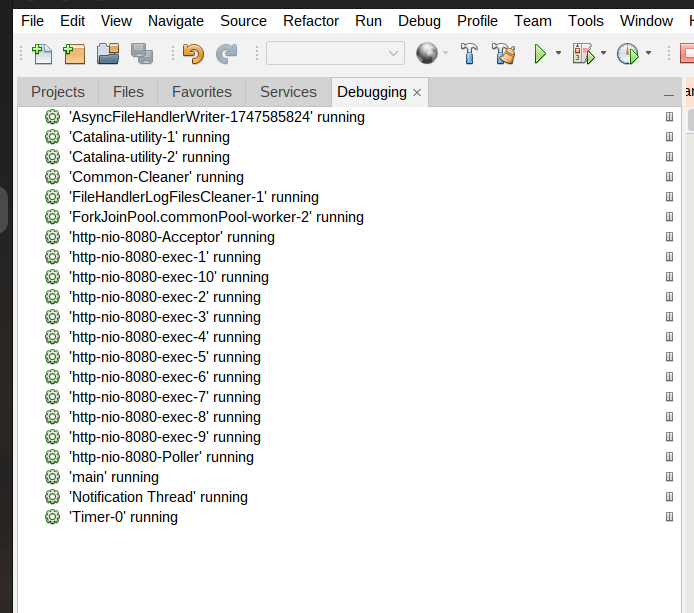Open the Profile Project dropdown arrow
The image size is (694, 613).
coord(648,53)
